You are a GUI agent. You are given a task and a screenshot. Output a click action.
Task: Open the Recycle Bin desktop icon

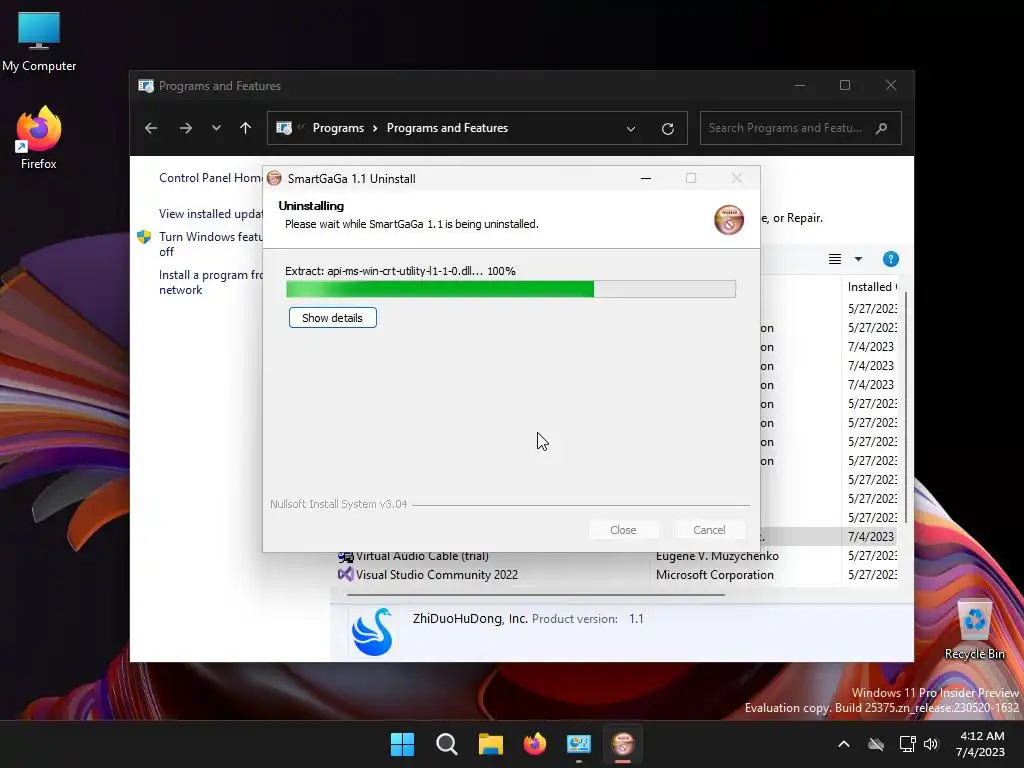974,630
